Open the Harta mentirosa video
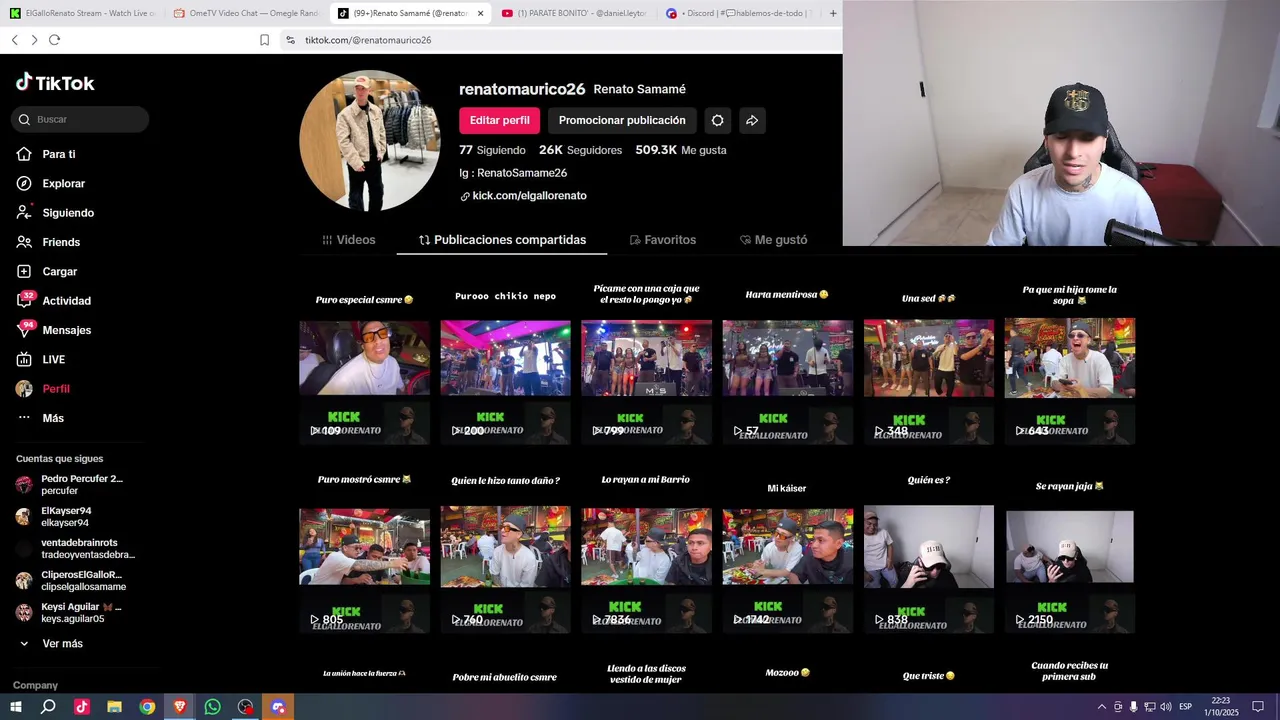 (788, 360)
